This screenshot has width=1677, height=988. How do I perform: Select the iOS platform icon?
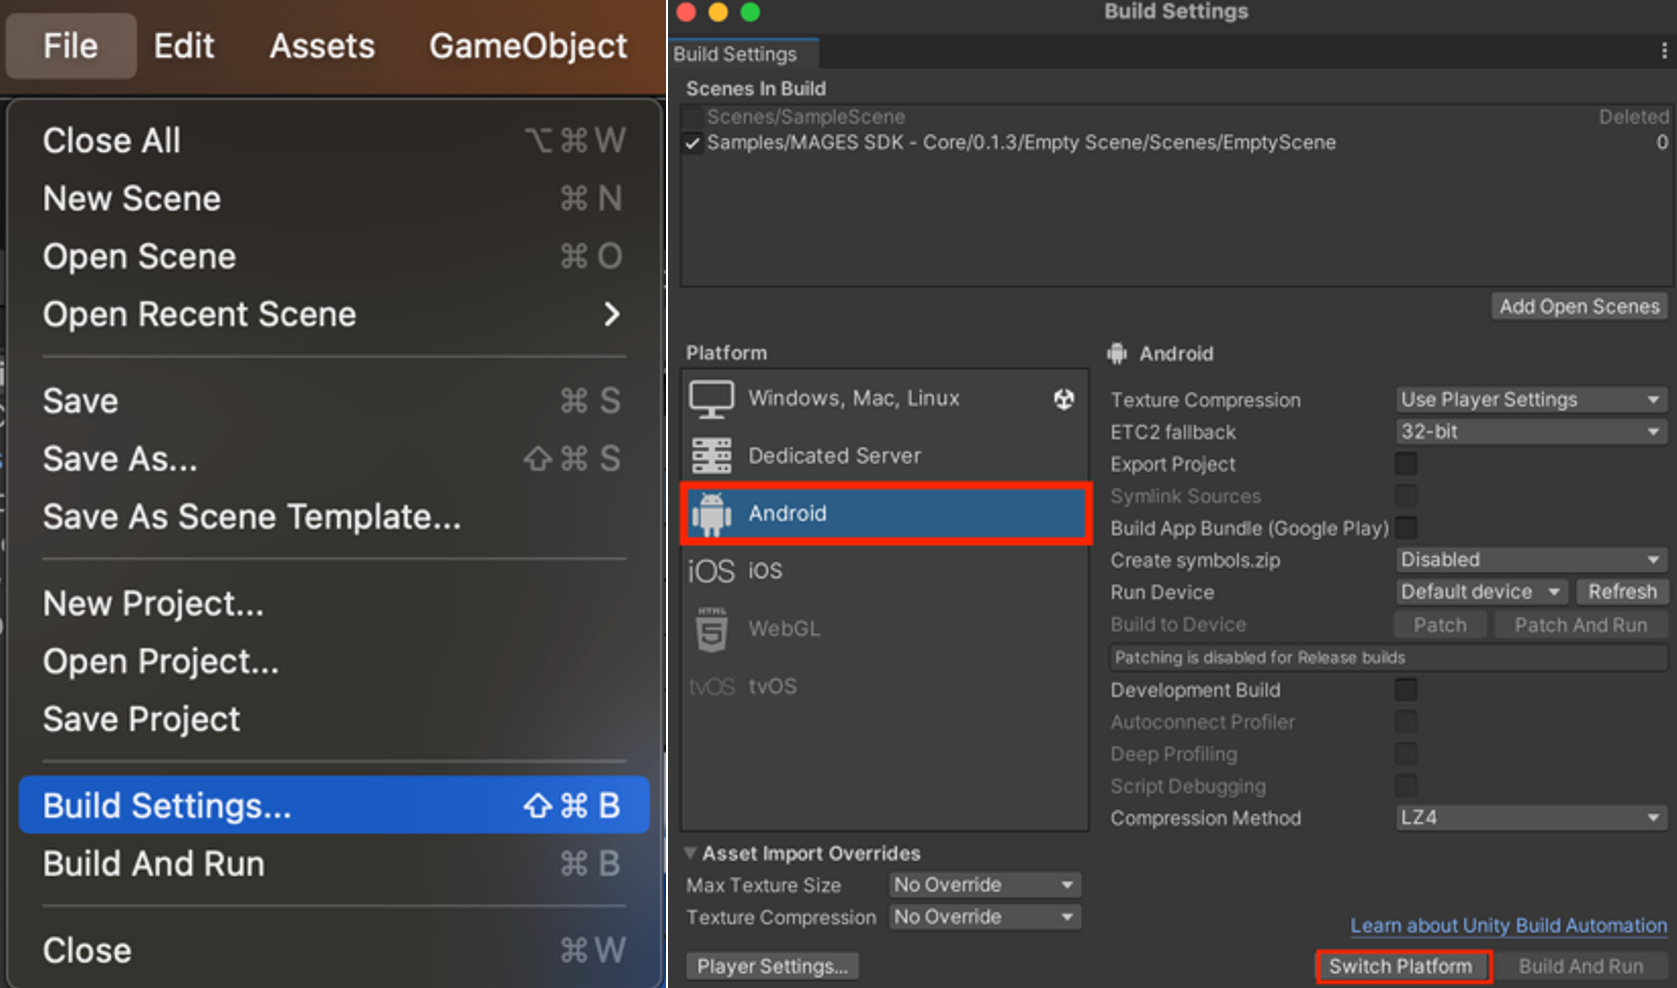[x=711, y=571]
